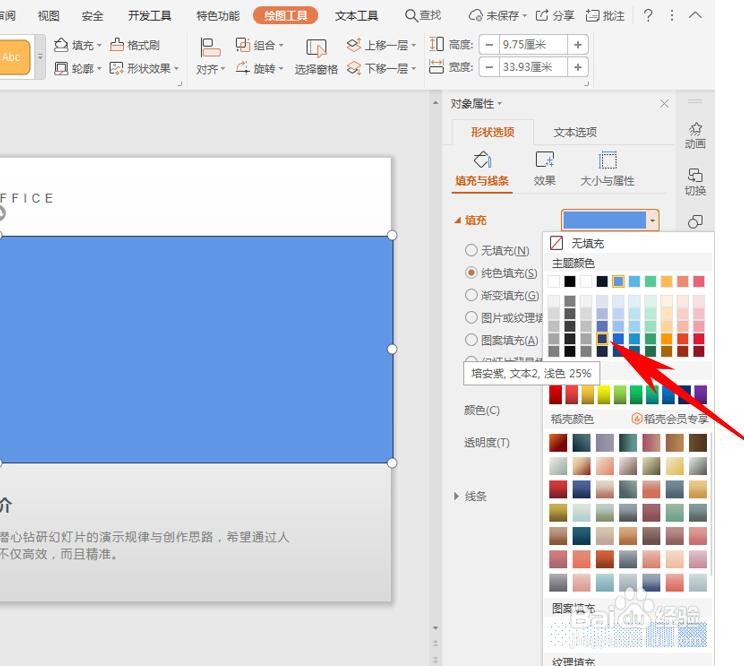Select Size & Properties (大小与属性) icon
The image size is (744, 666).
(x=607, y=160)
